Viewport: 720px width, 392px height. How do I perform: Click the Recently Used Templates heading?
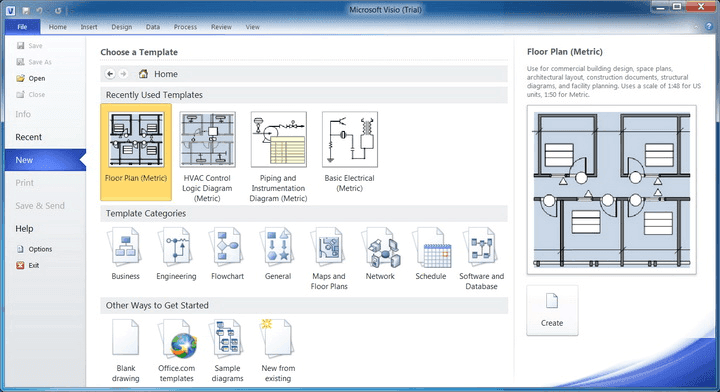point(154,95)
